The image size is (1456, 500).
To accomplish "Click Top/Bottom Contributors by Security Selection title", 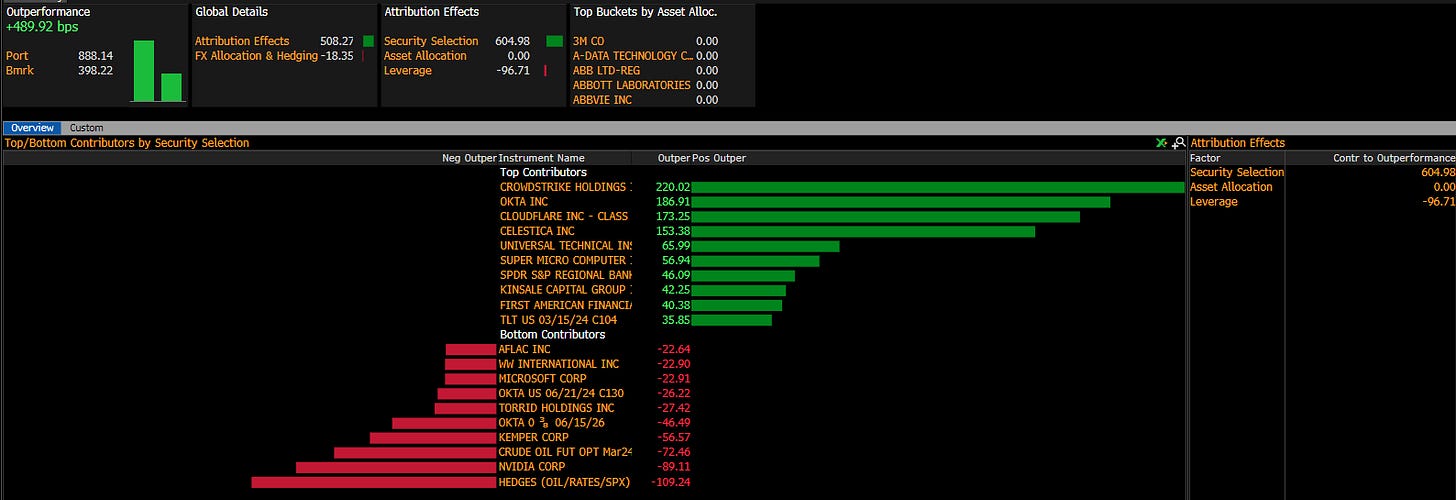I will pos(127,143).
